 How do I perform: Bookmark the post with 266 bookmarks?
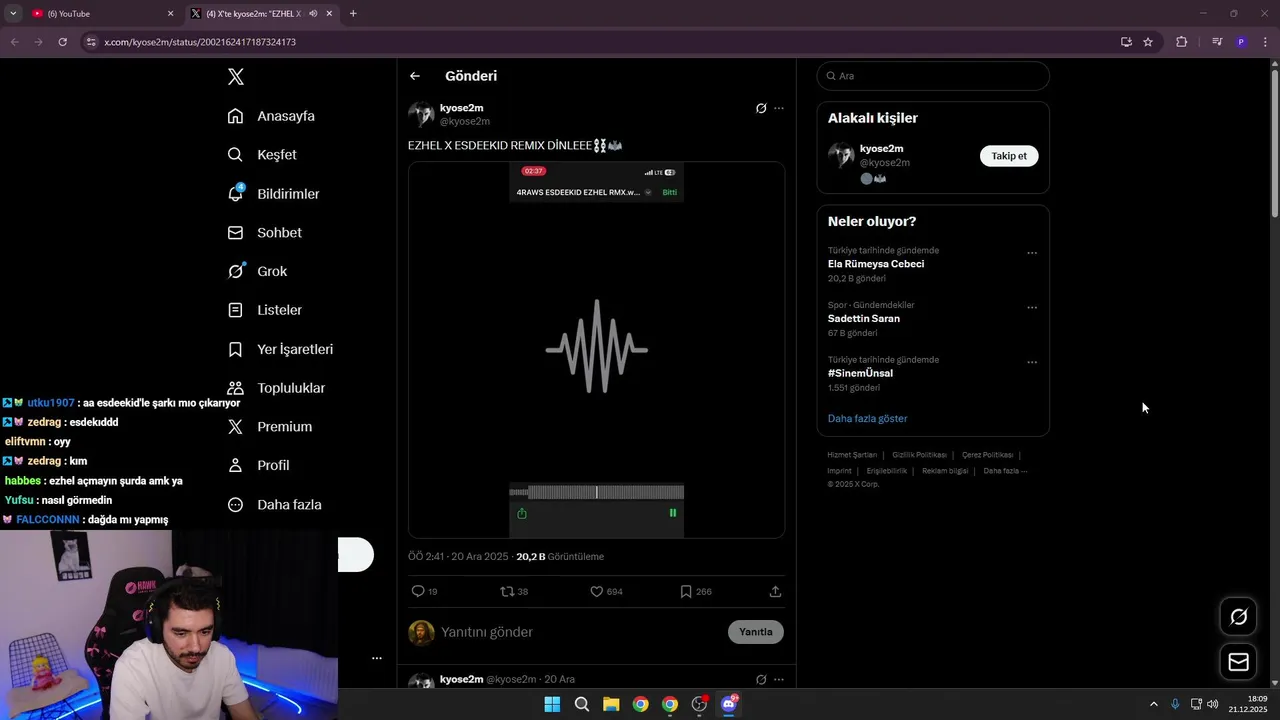click(x=695, y=592)
